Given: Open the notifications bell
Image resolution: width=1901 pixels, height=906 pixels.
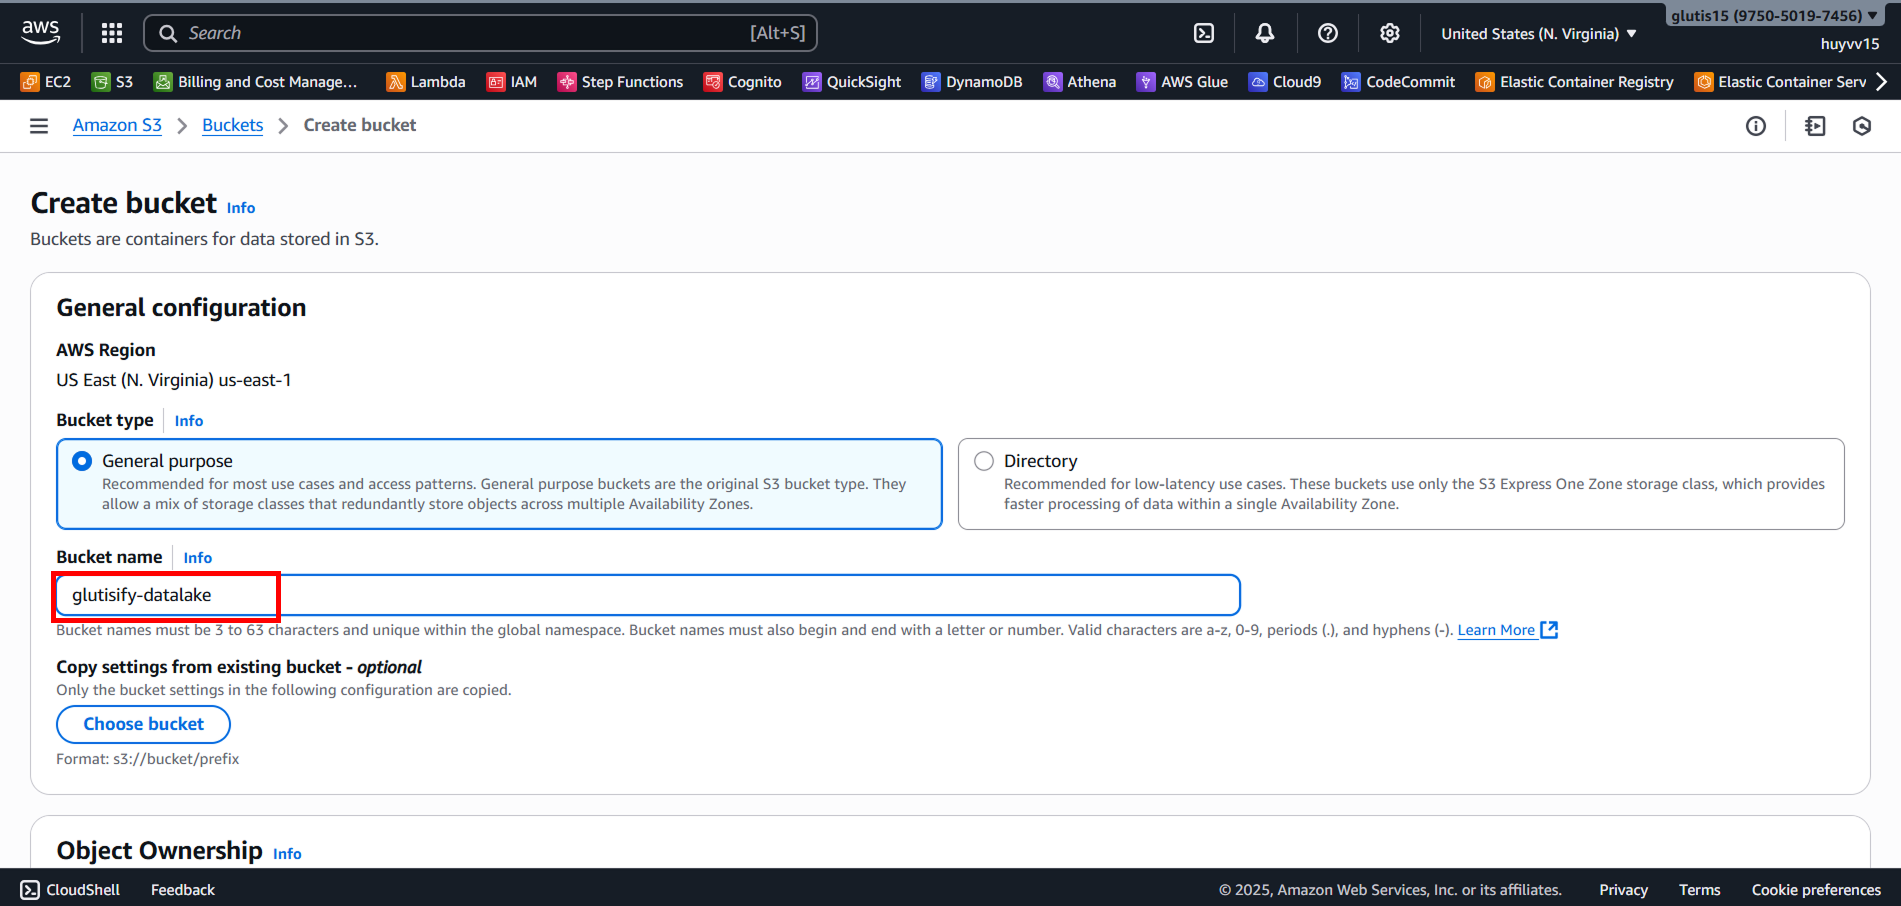Looking at the screenshot, I should [x=1265, y=33].
